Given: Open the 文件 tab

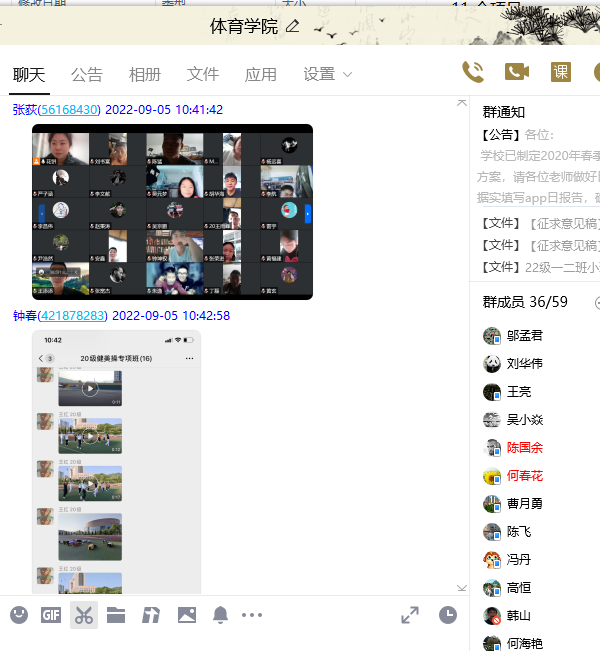Looking at the screenshot, I should click(203, 74).
